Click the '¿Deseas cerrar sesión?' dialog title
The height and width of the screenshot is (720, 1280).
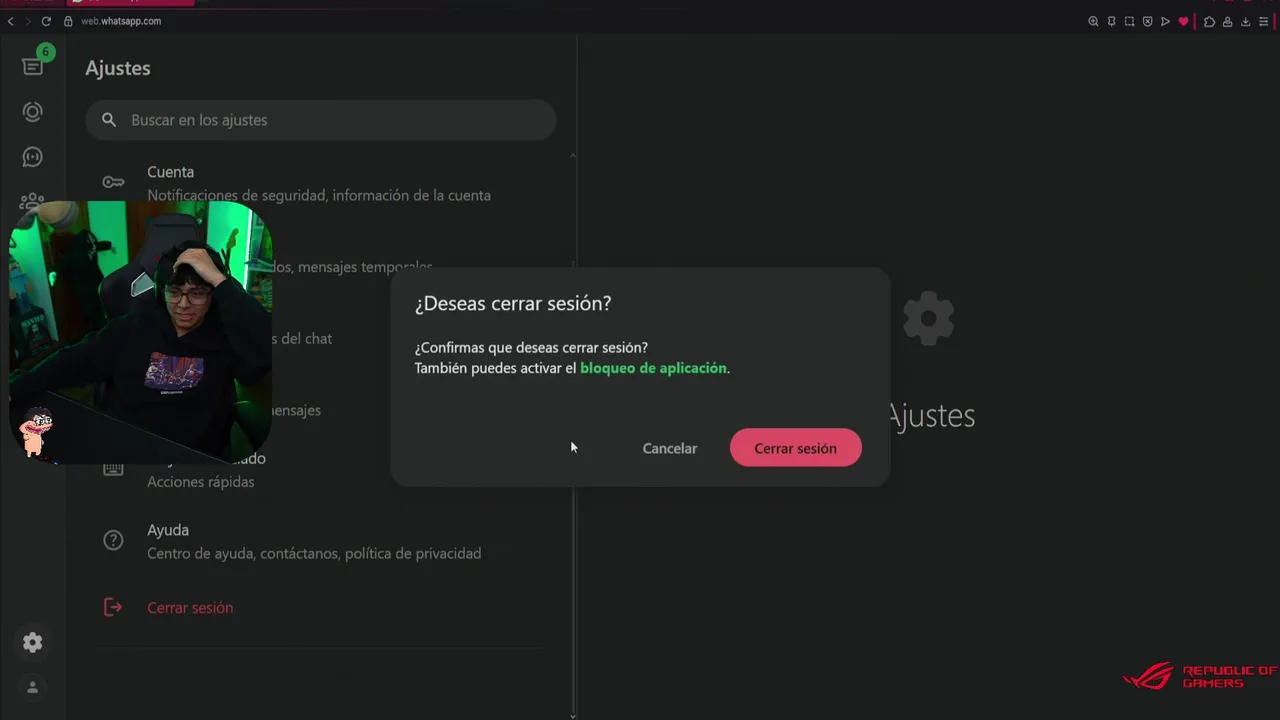pos(513,303)
